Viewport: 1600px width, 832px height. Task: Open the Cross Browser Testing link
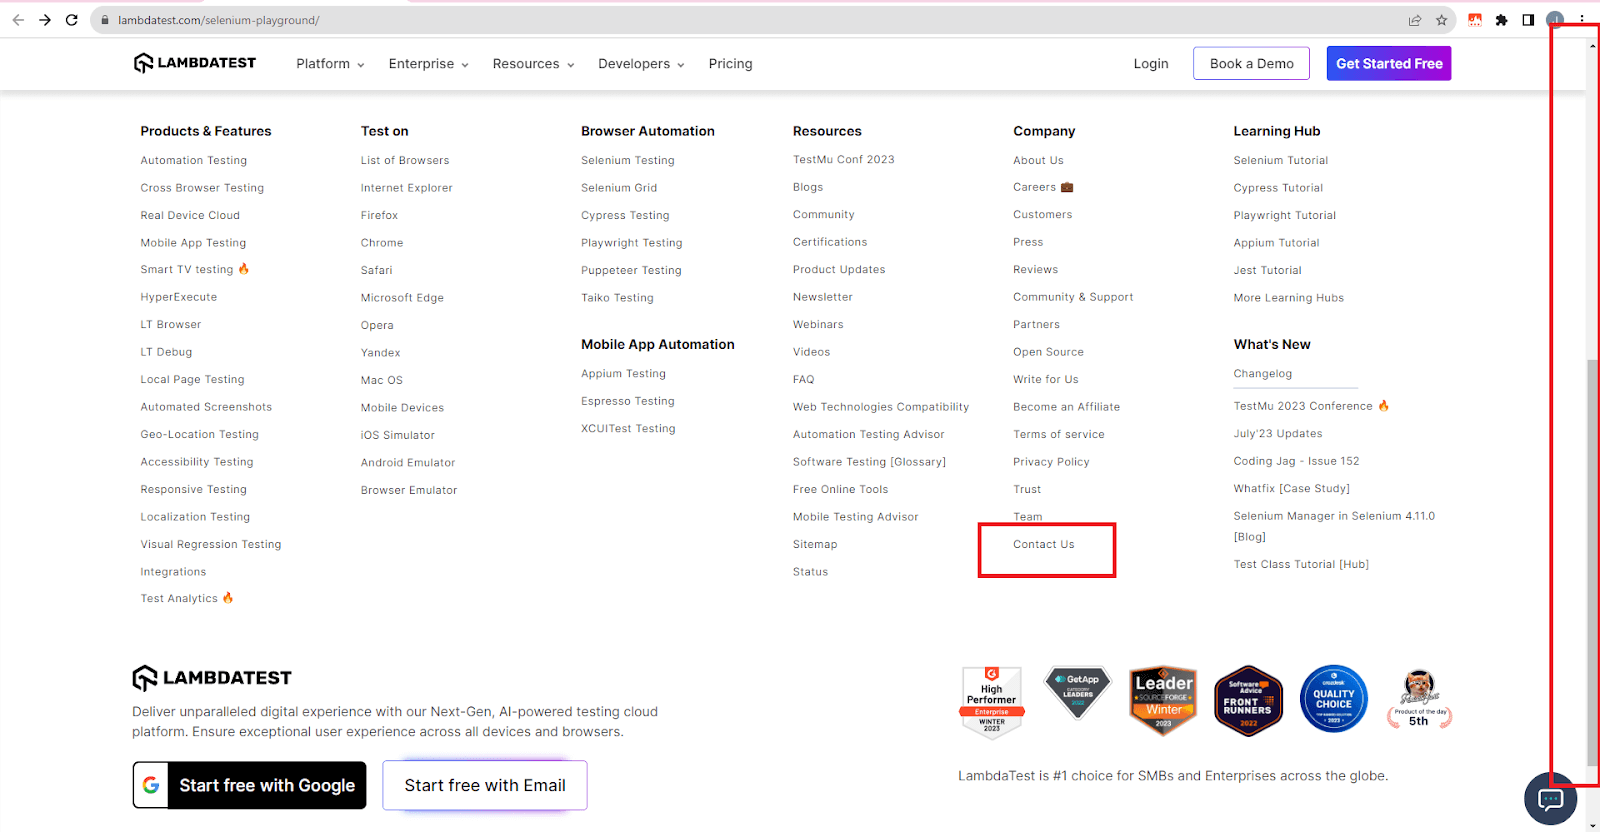coord(202,188)
